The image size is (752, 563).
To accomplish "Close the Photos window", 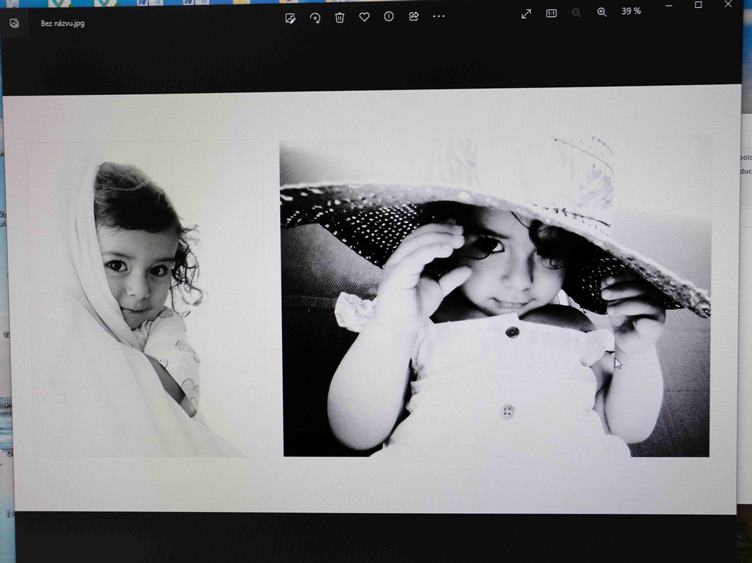I will point(728,4).
